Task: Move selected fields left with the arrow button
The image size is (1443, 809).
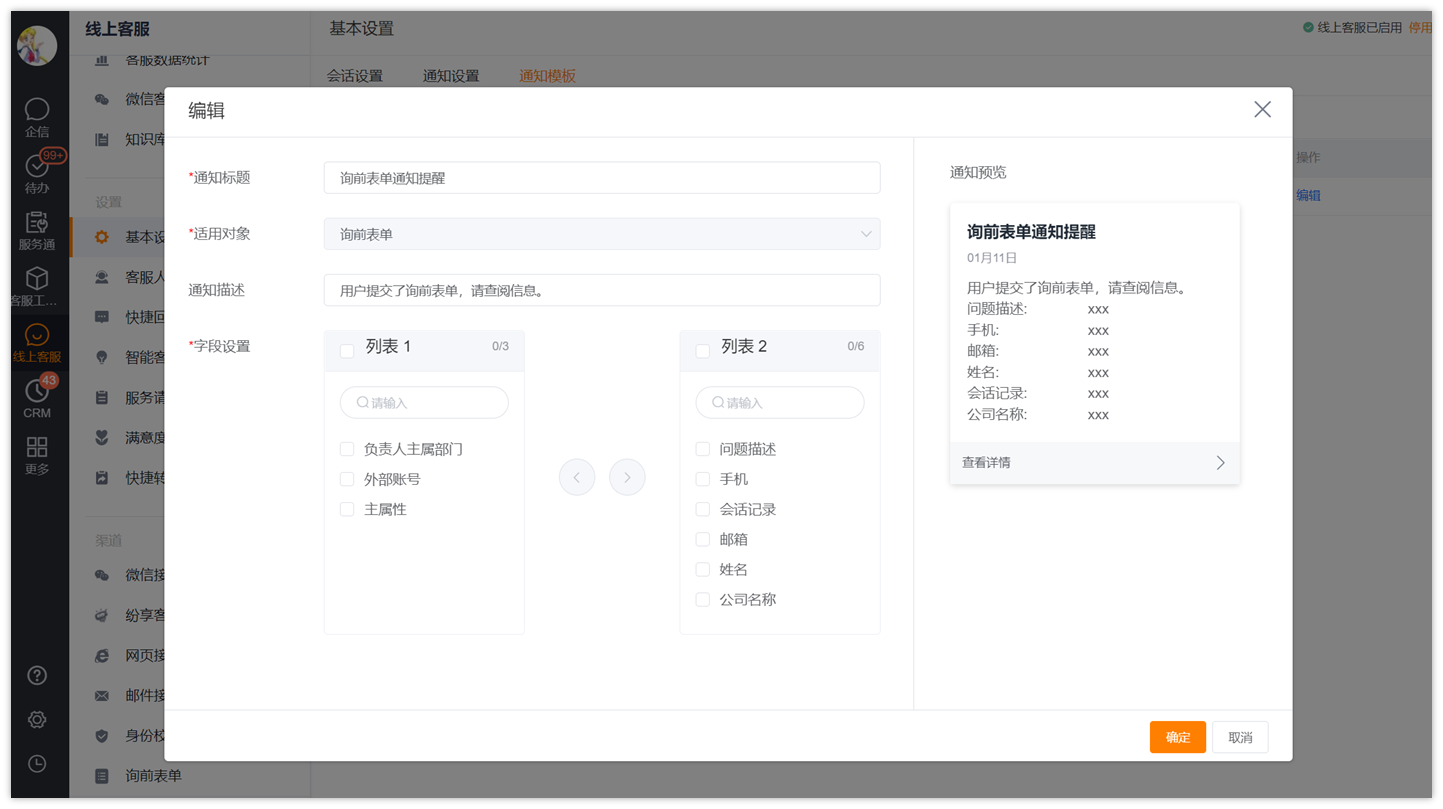Action: 577,478
